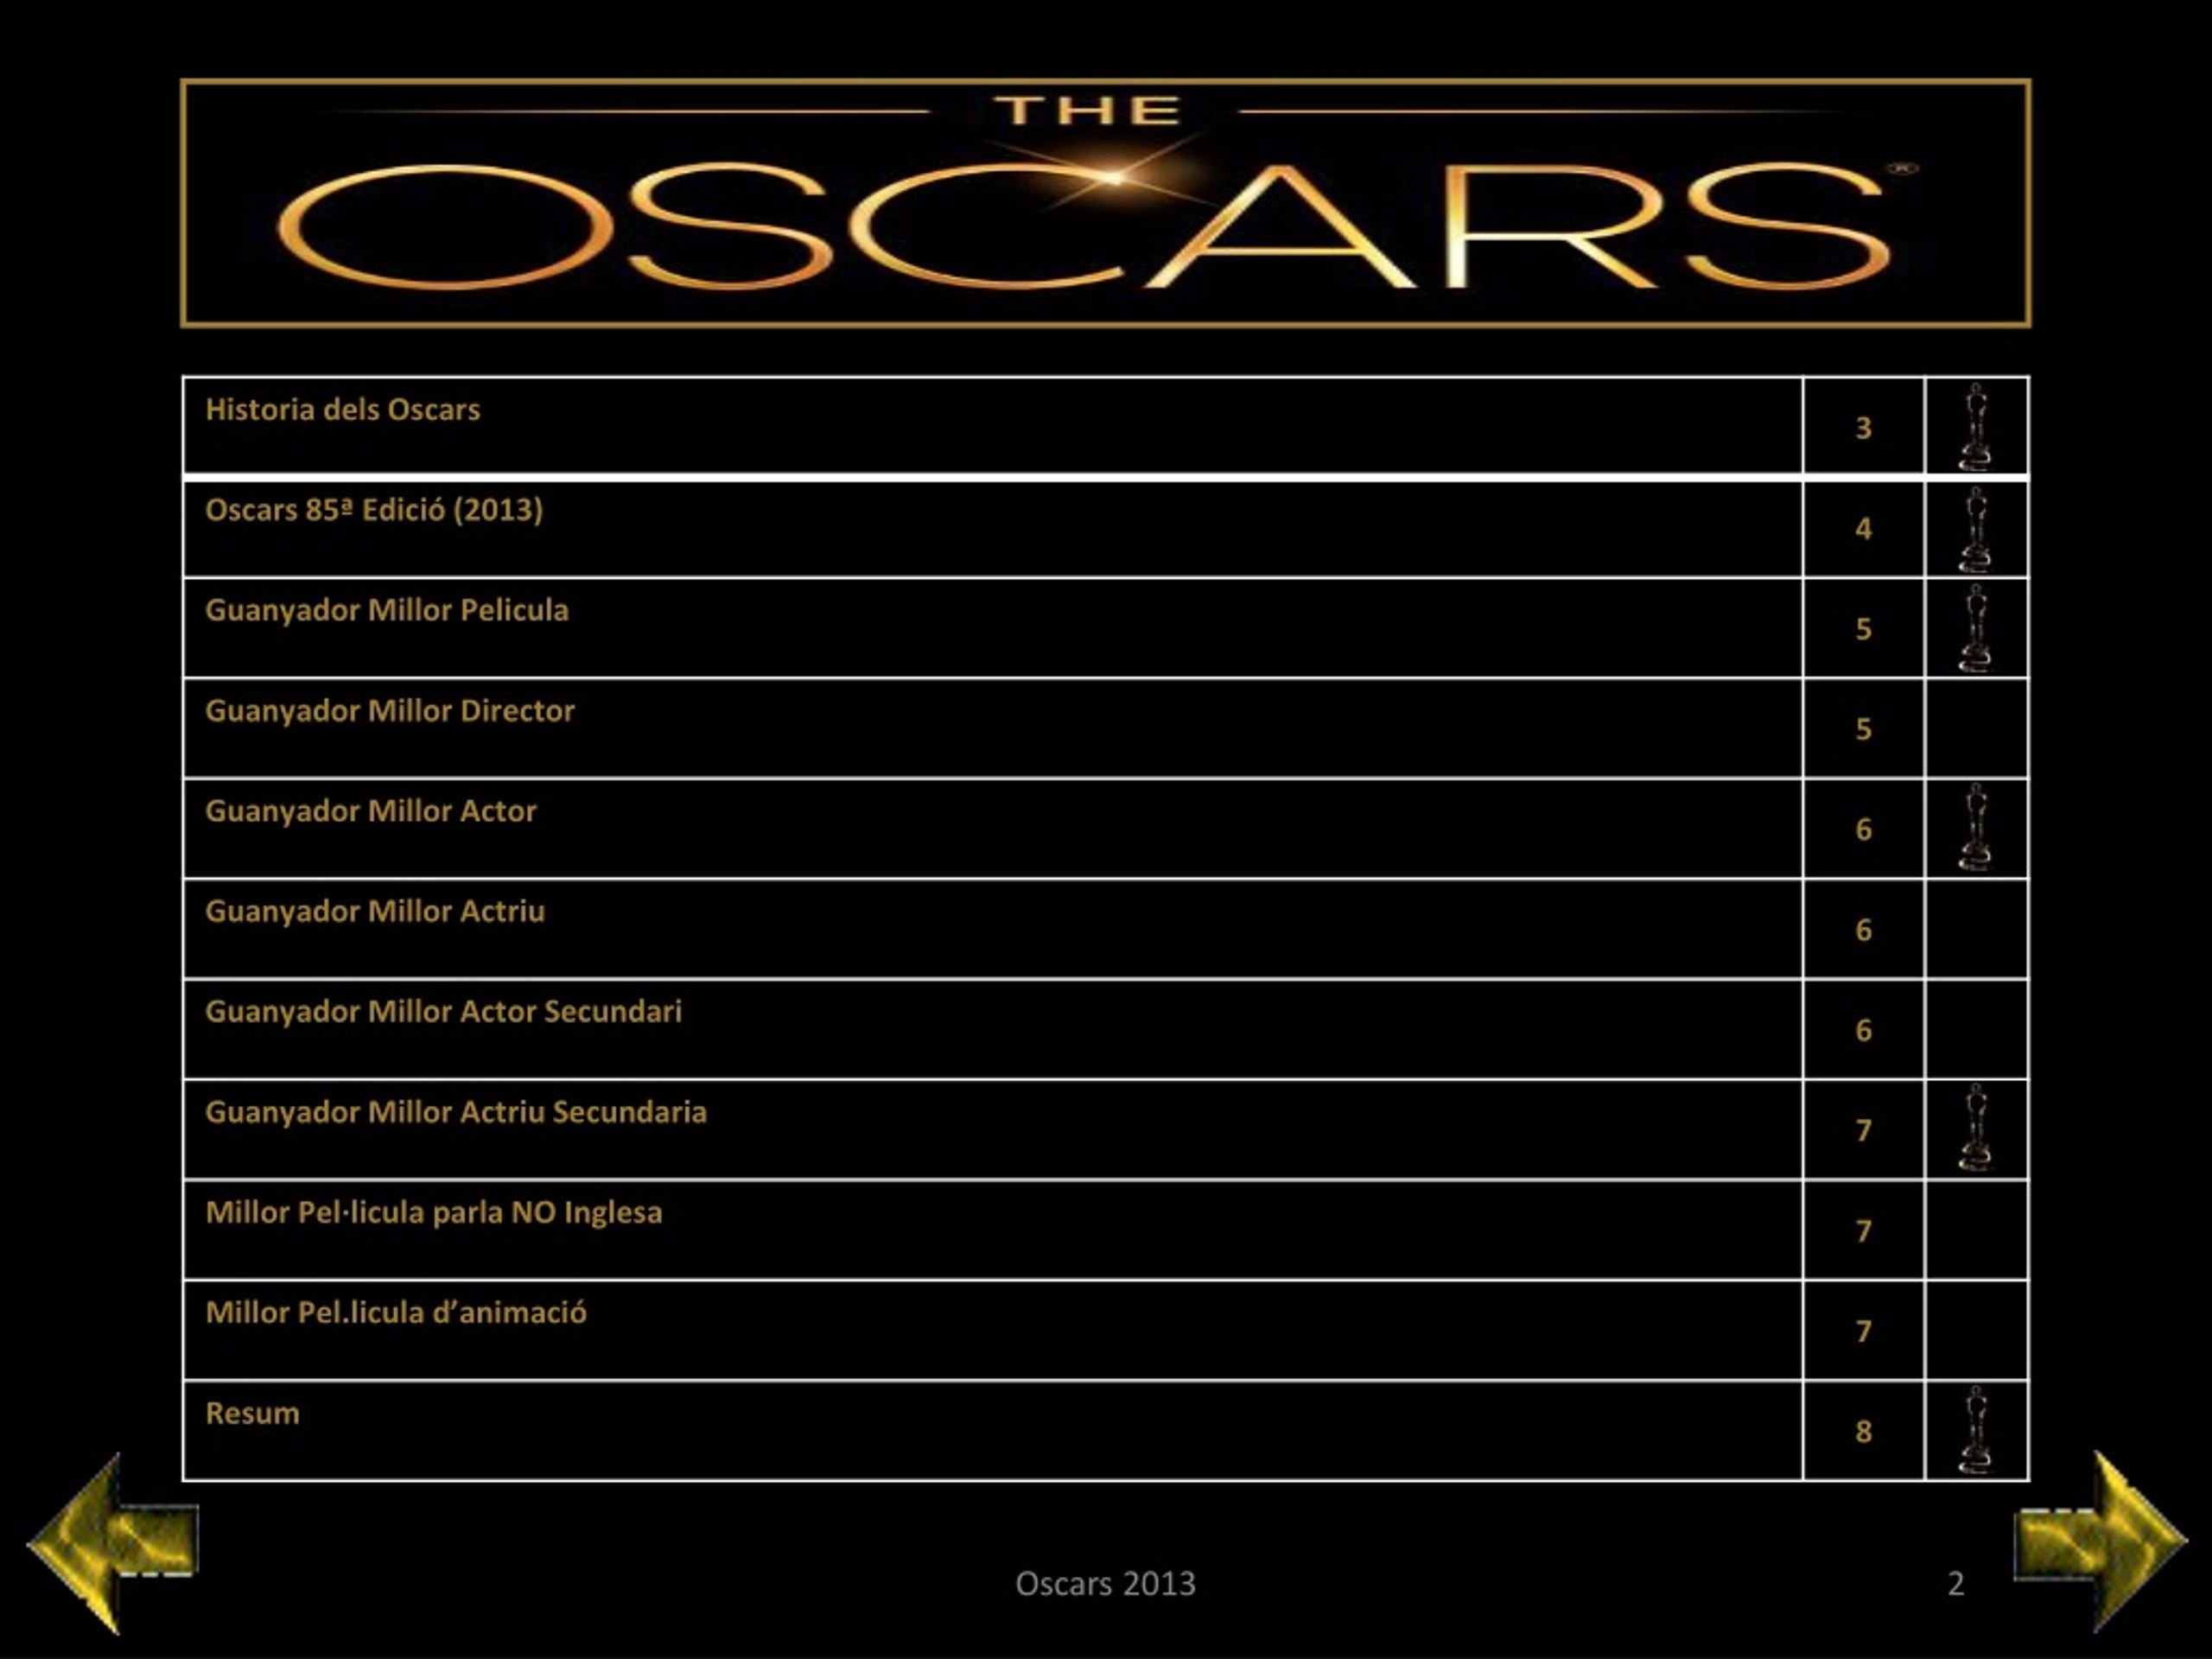Click the gold right arrow for next slide
The width and height of the screenshot is (2212, 1659).
coord(2100,1541)
